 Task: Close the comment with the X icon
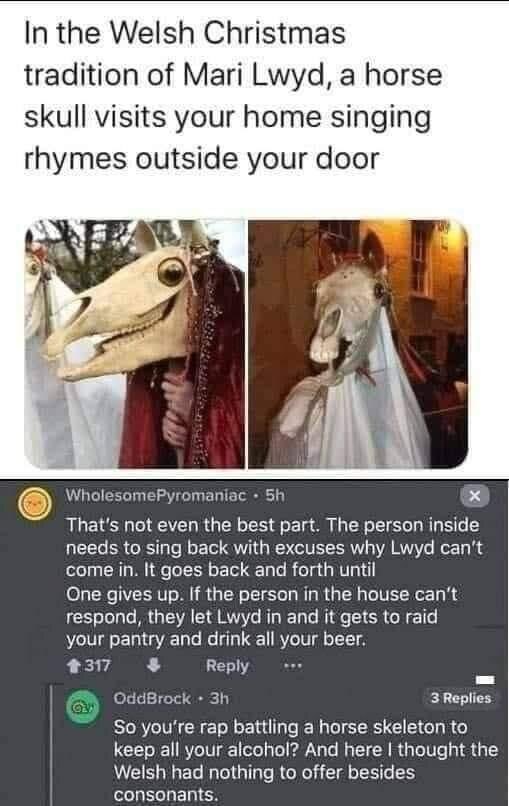(475, 496)
